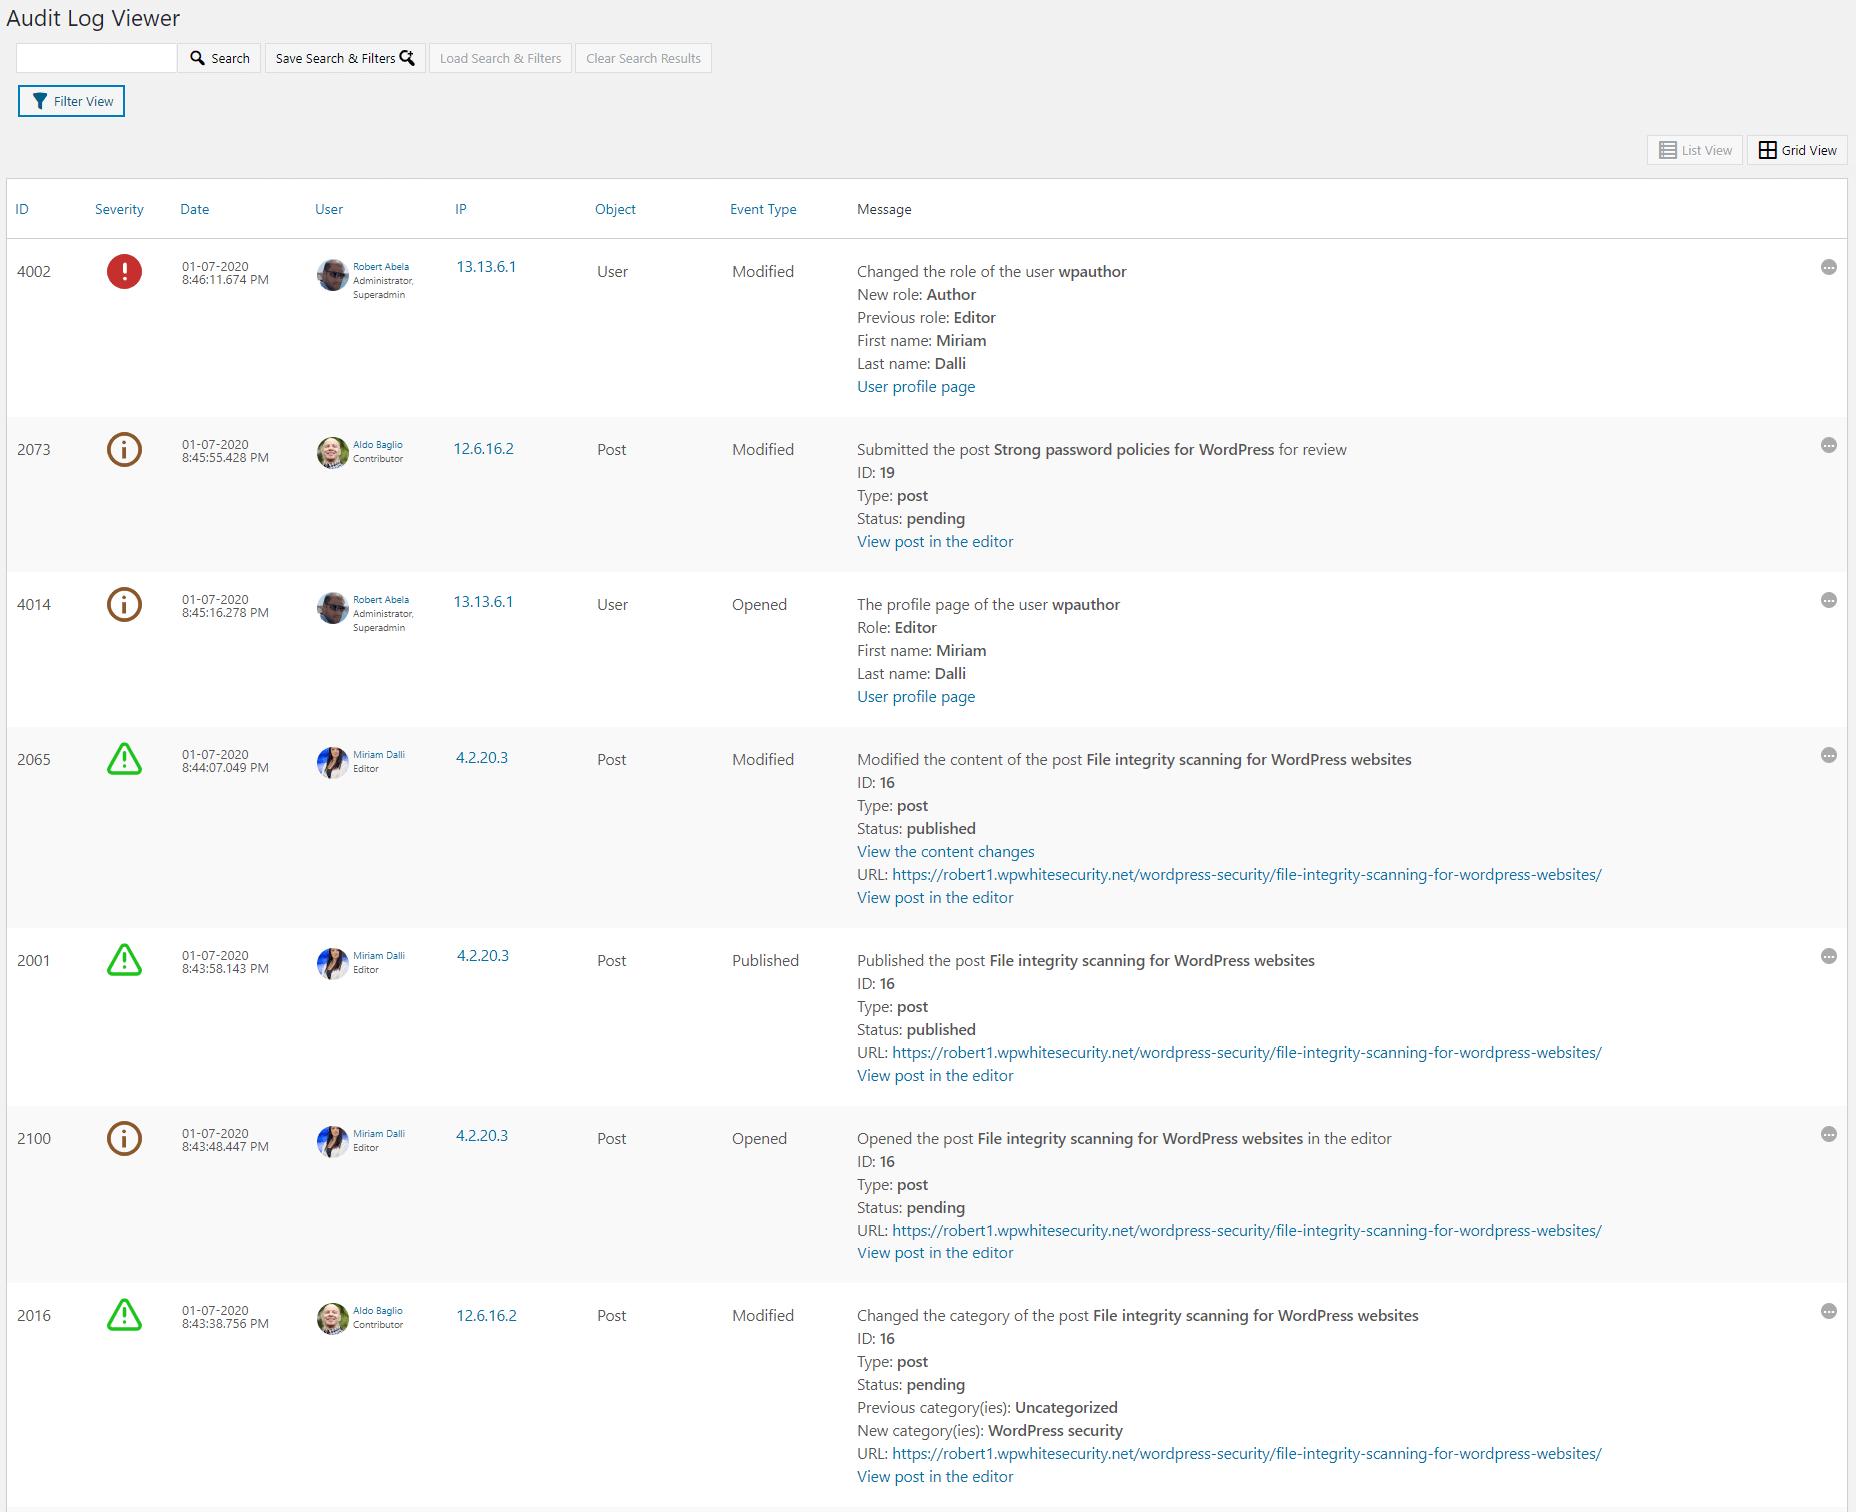Click IP address 13.13.6.1 in event 4002
The image size is (1856, 1512).
(486, 266)
